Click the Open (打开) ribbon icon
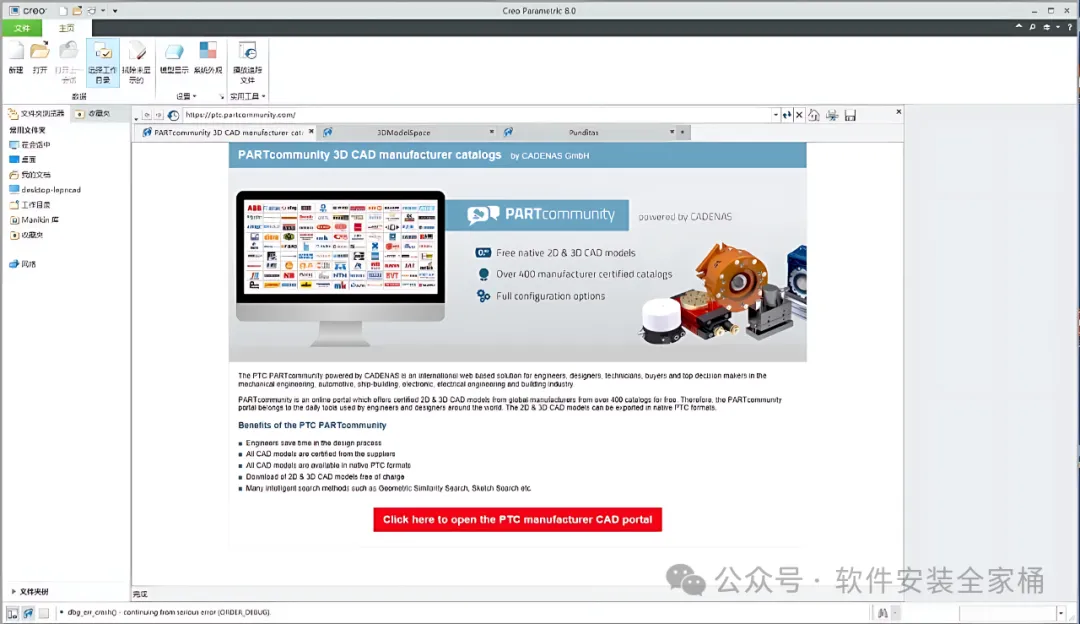The width and height of the screenshot is (1080, 624). tap(40, 57)
